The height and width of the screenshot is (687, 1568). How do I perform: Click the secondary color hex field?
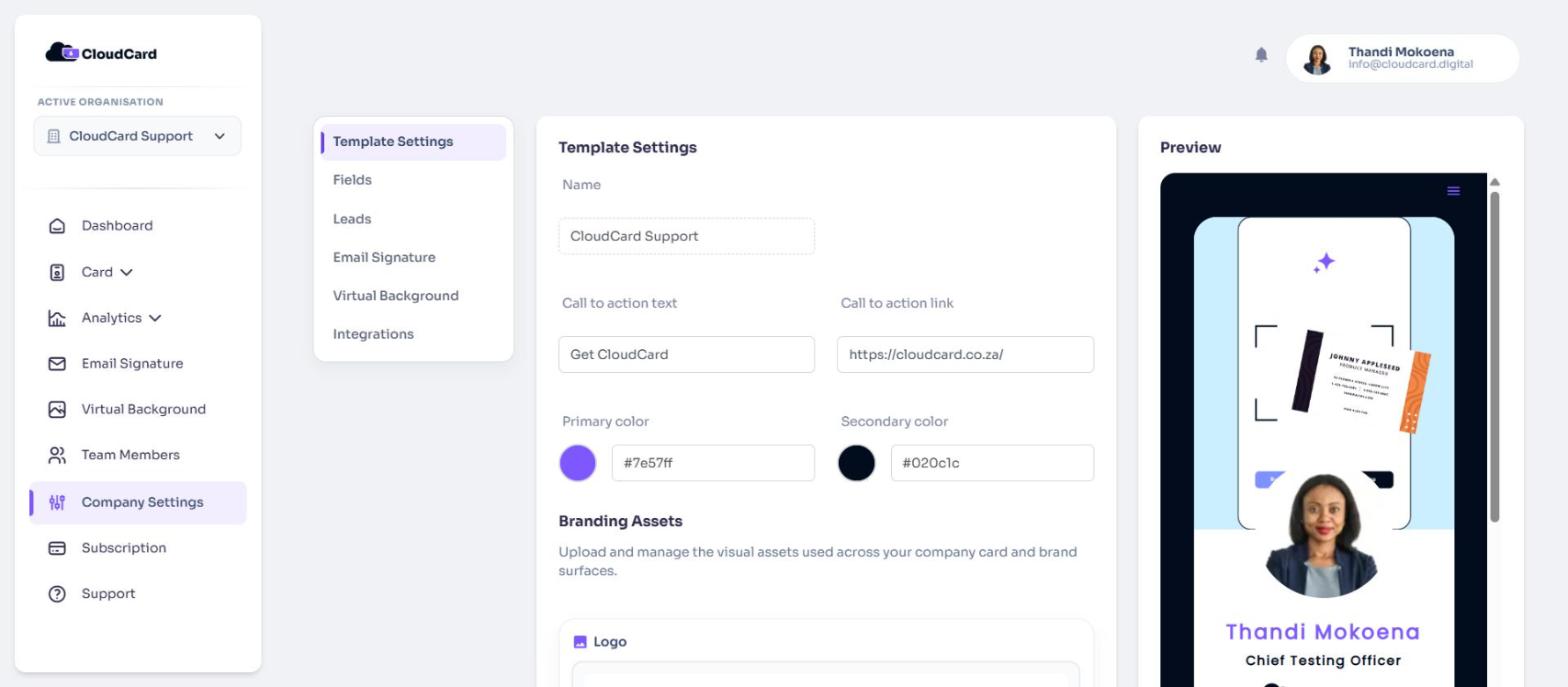[992, 463]
